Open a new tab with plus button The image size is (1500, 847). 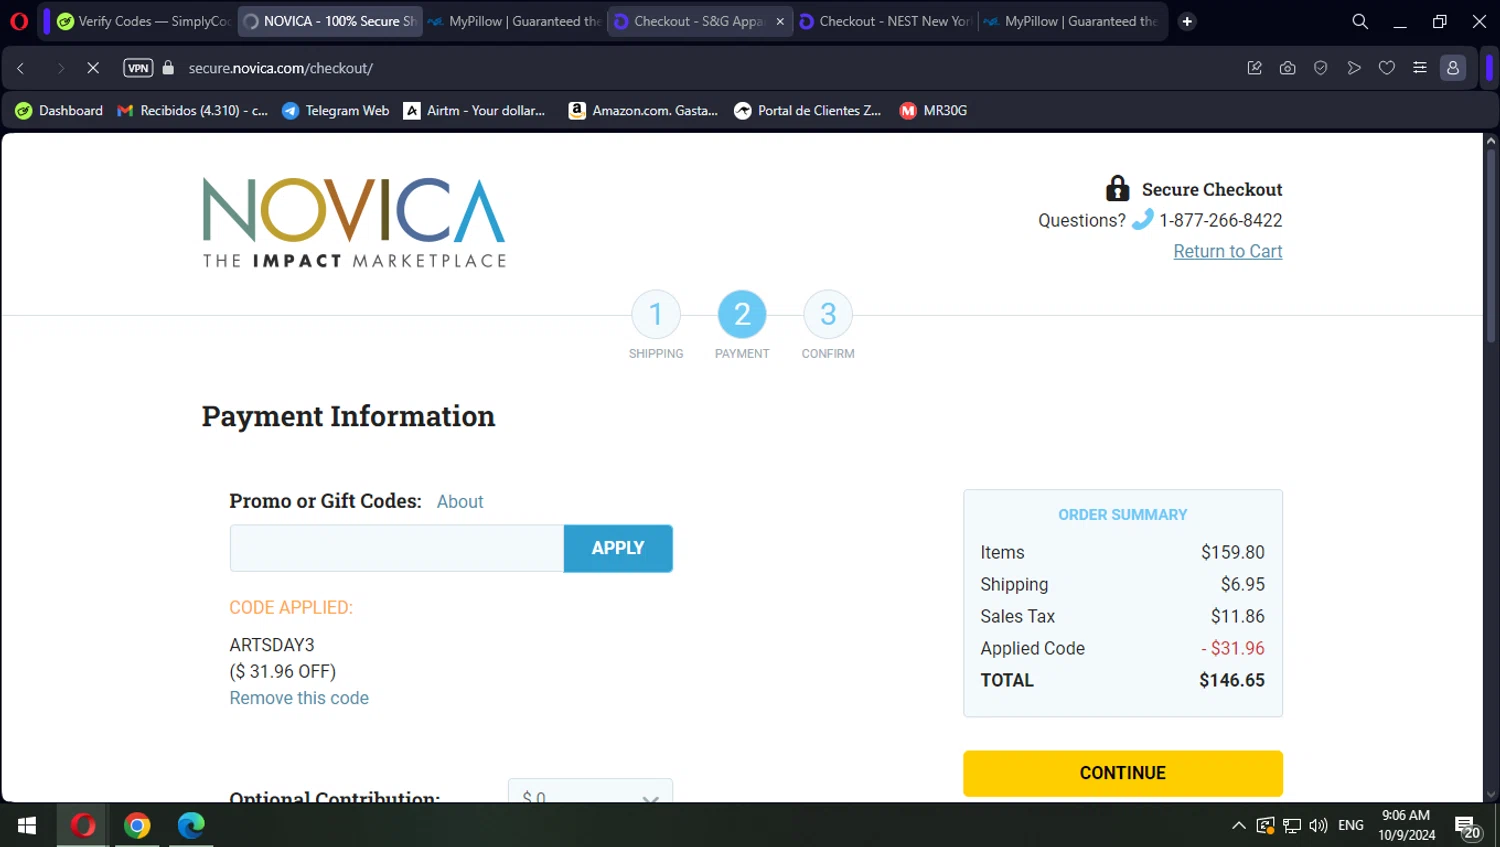pos(1187,21)
